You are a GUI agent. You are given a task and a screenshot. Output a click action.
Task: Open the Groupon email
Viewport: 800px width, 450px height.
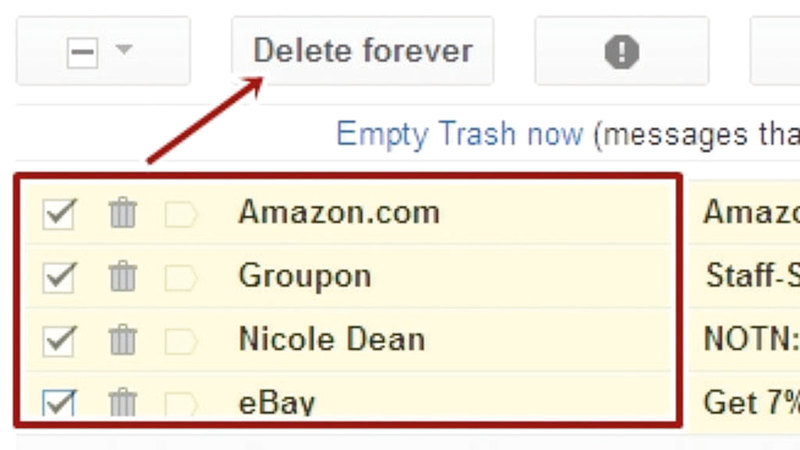tap(305, 276)
